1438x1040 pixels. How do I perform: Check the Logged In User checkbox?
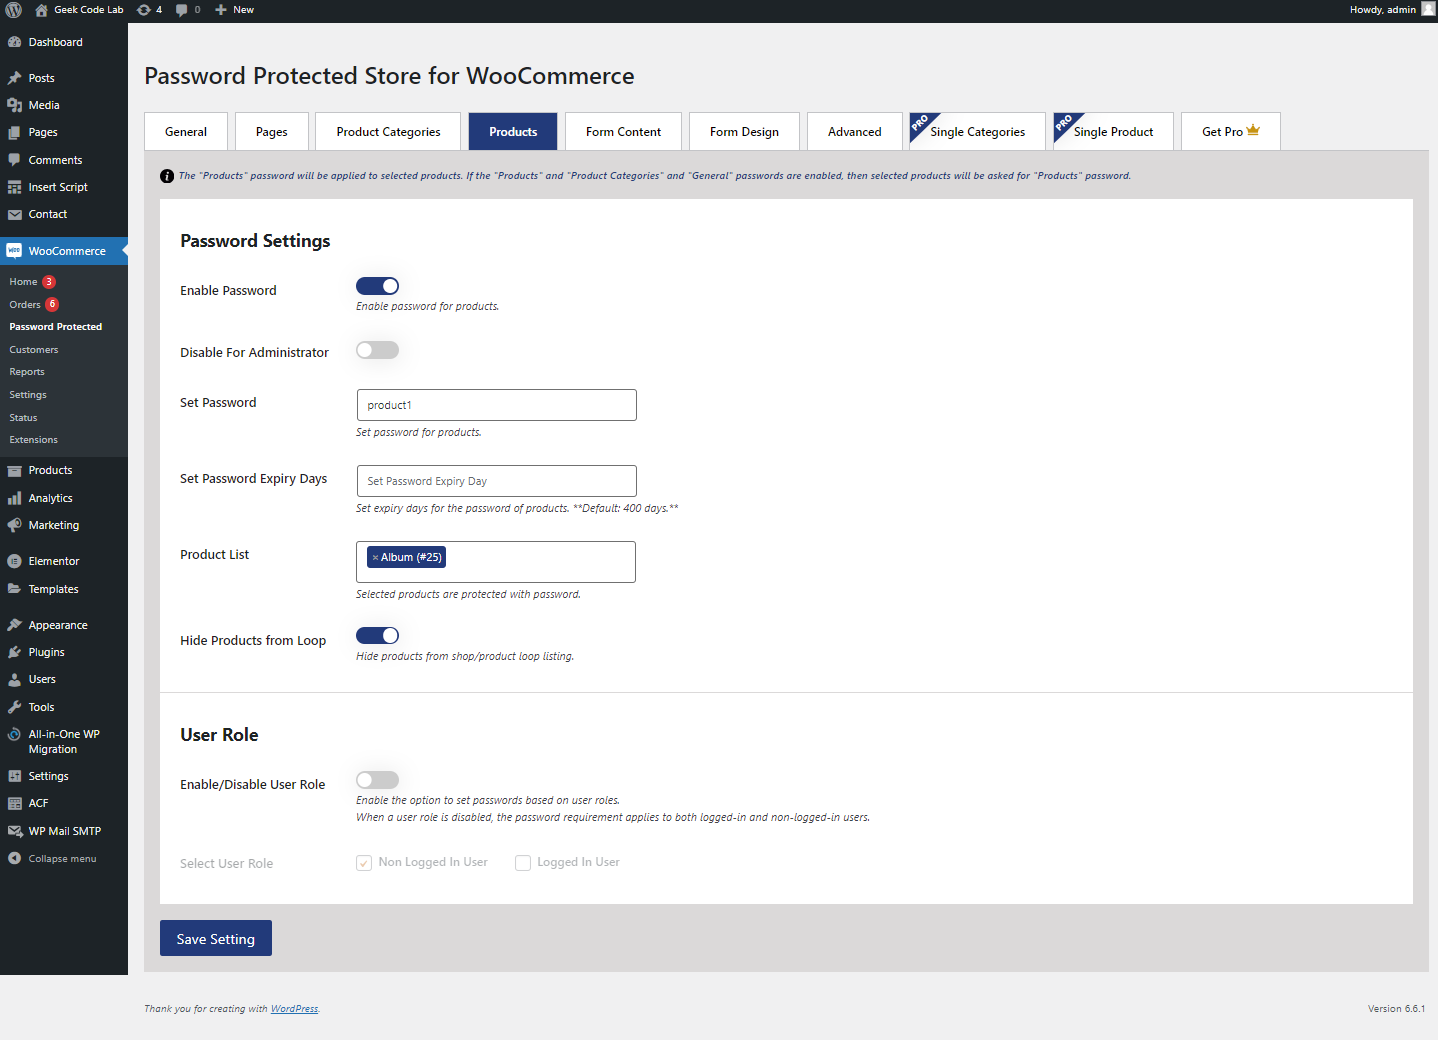point(523,863)
